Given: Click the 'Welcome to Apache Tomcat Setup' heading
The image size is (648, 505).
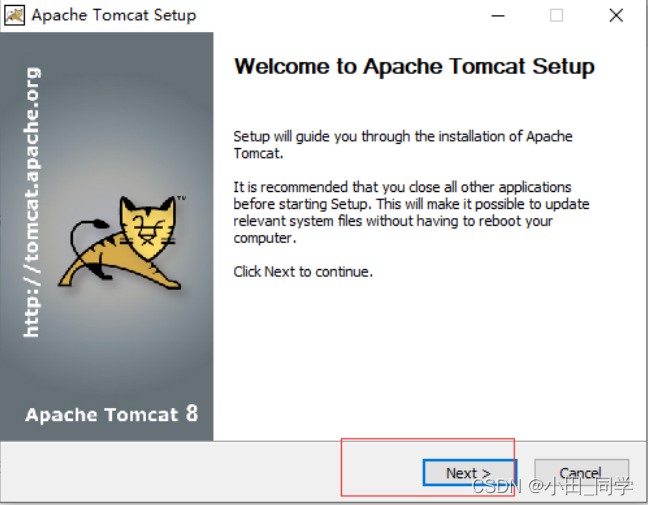Looking at the screenshot, I should pyautogui.click(x=414, y=66).
